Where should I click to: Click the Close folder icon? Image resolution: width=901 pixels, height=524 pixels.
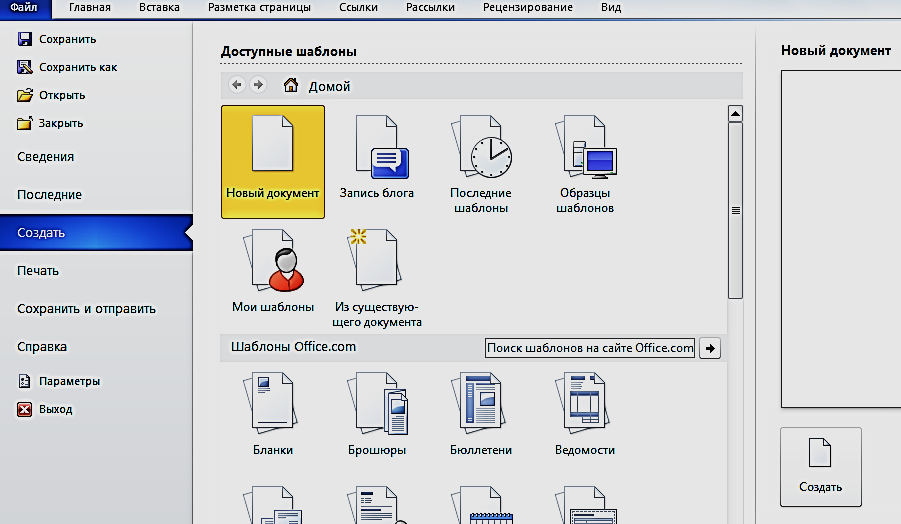click(25, 123)
